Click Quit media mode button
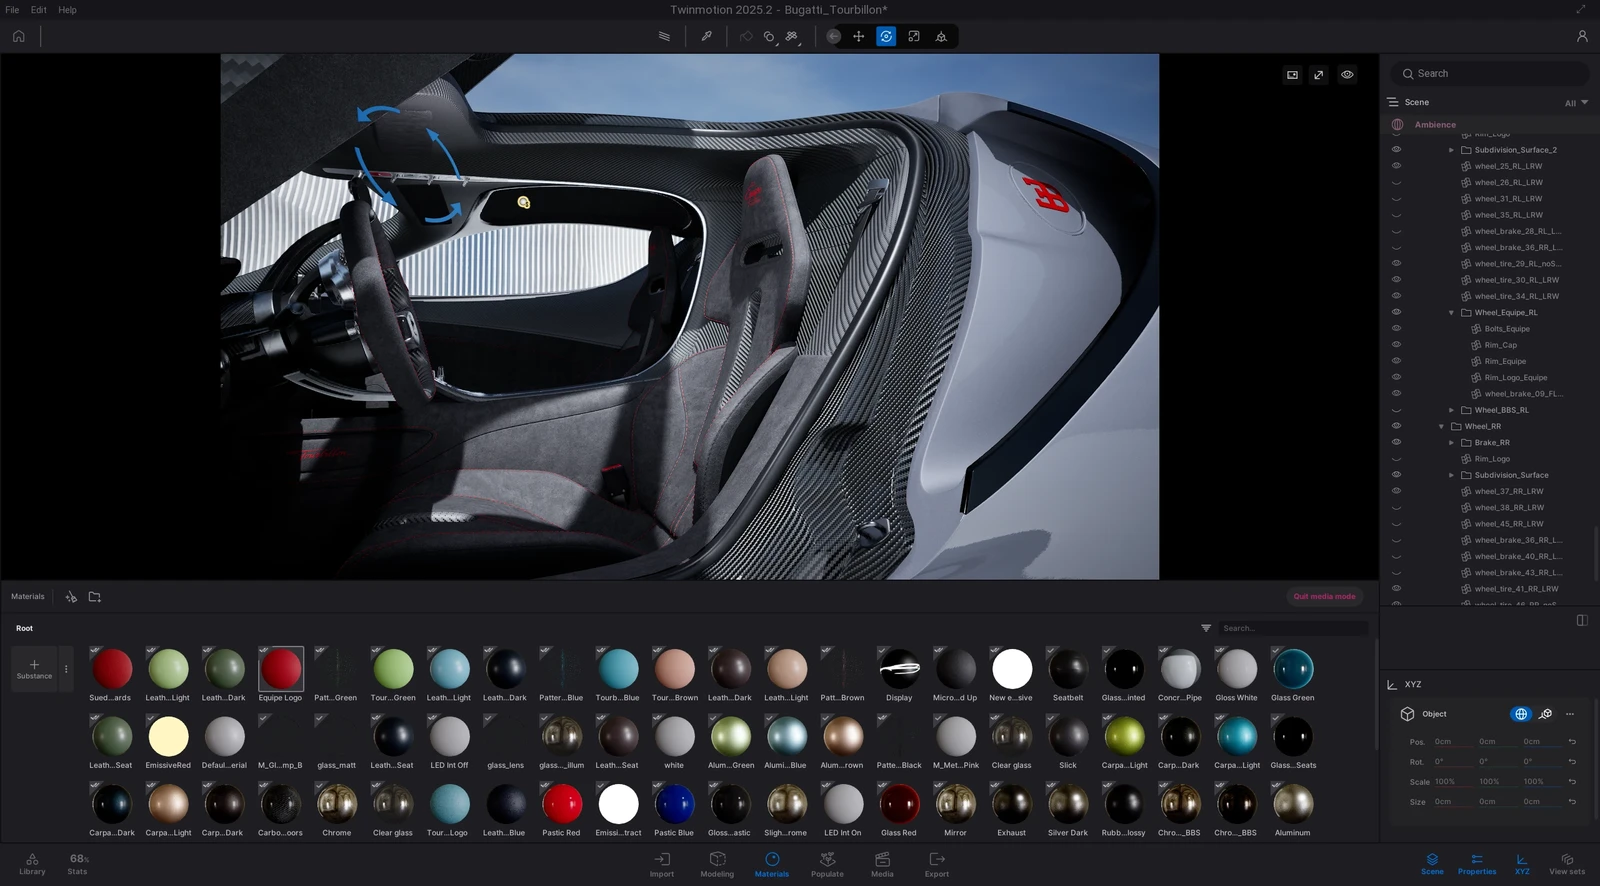The height and width of the screenshot is (886, 1600). point(1324,597)
